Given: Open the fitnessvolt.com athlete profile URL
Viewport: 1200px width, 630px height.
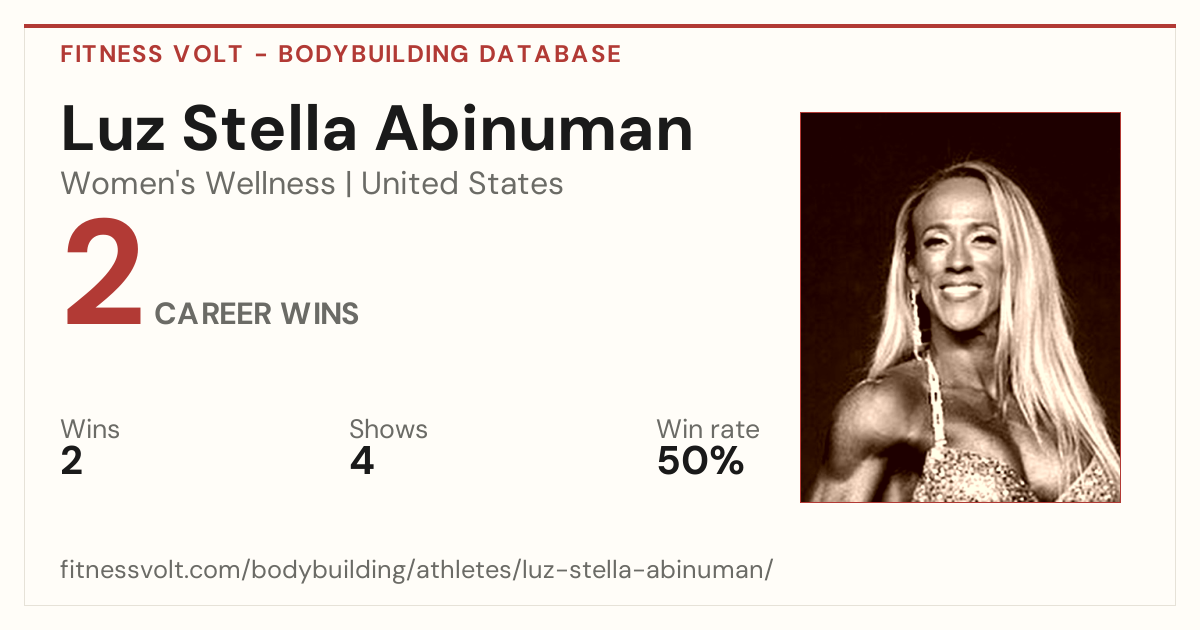Looking at the screenshot, I should 417,570.
